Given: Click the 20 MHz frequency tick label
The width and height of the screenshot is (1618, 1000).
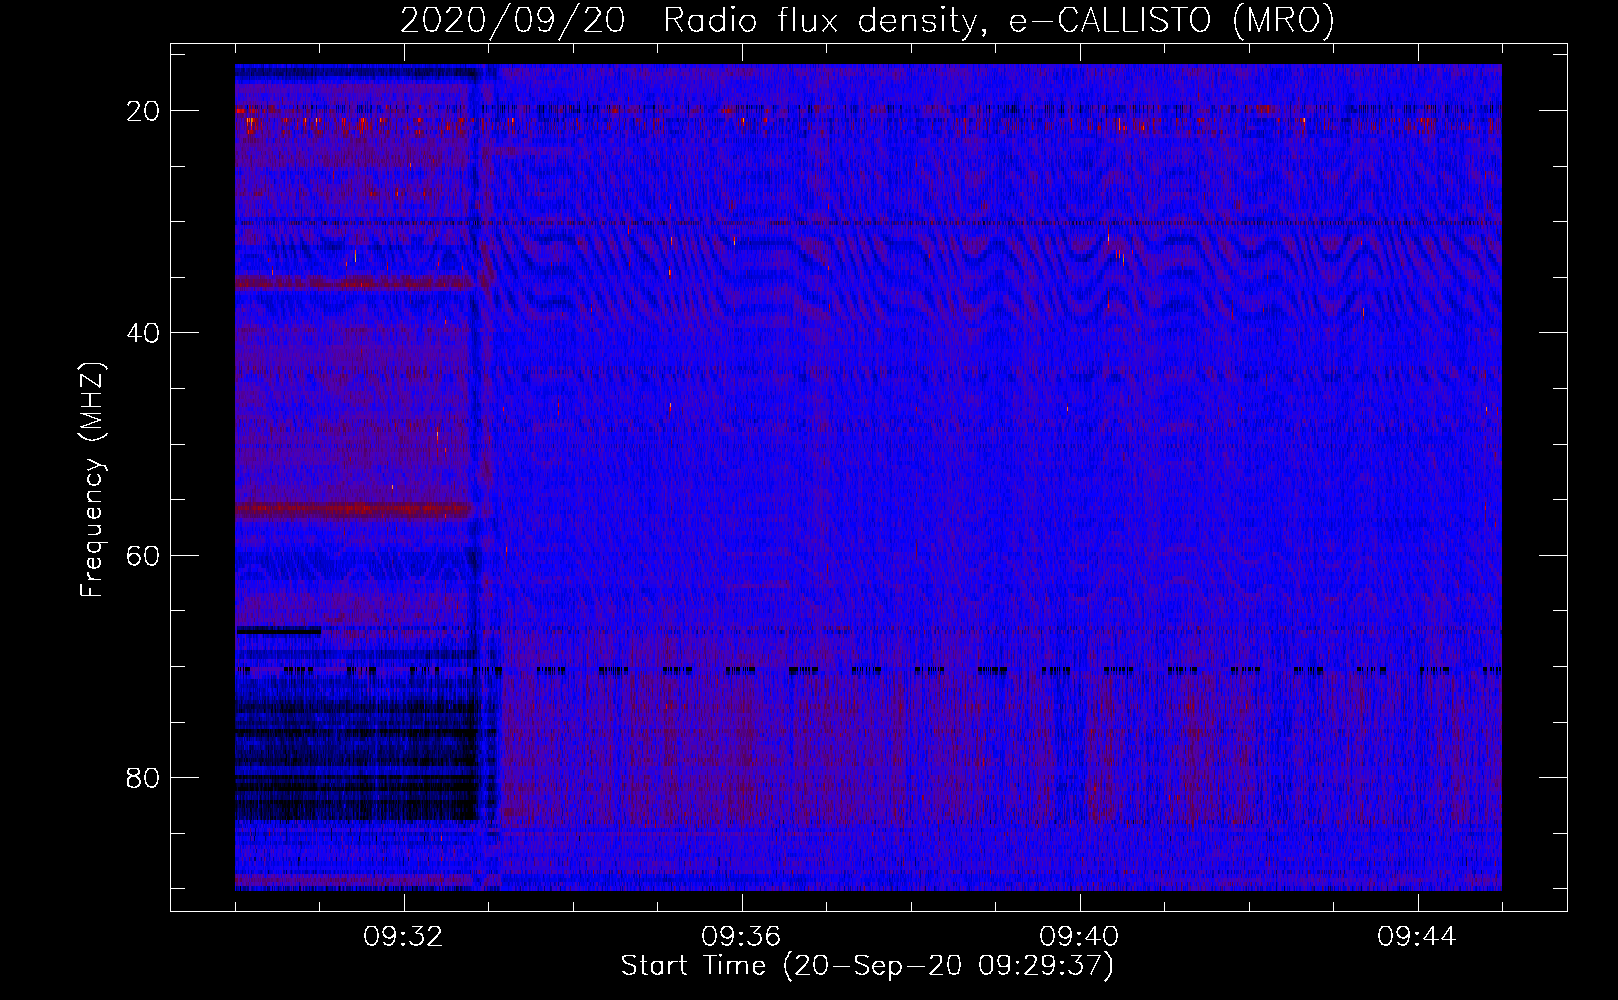Looking at the screenshot, I should (144, 111).
